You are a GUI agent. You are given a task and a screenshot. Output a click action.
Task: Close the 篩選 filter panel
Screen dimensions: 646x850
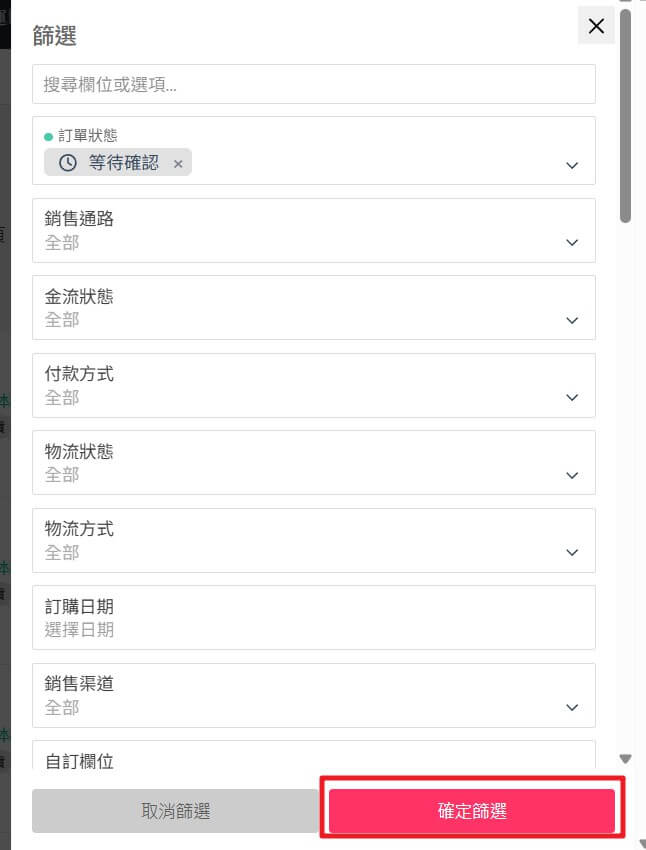tap(596, 26)
